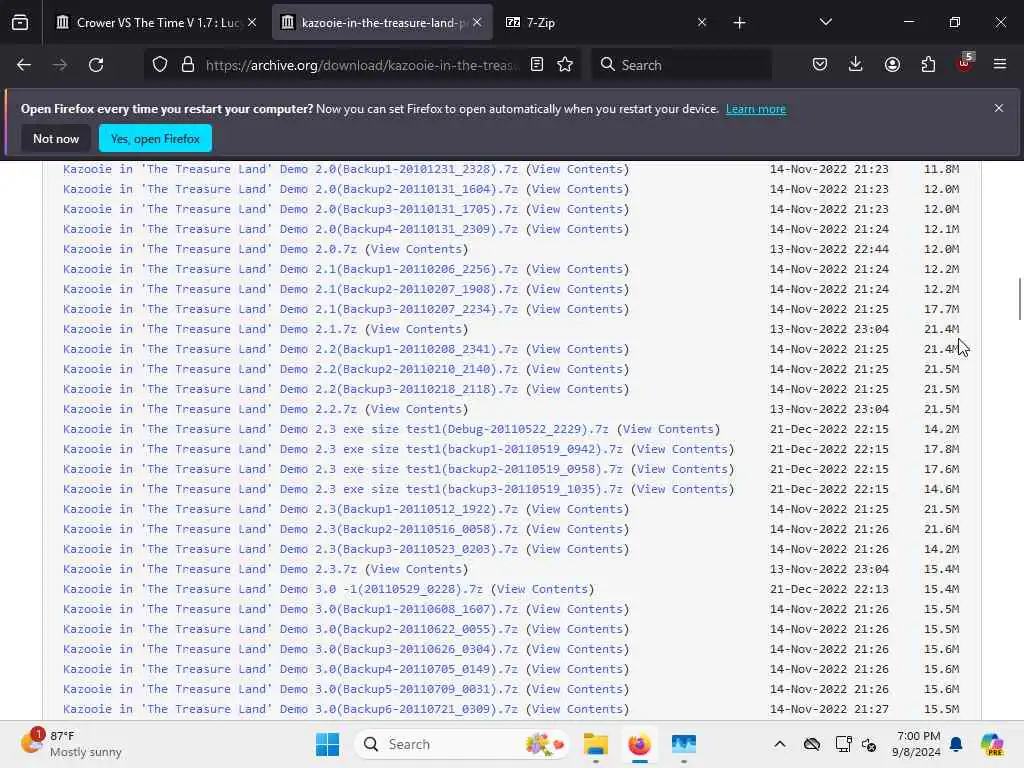
Task: View Contents of Demo 2.3(Backup2-20110516_0058).7z
Action: pyautogui.click(x=577, y=530)
